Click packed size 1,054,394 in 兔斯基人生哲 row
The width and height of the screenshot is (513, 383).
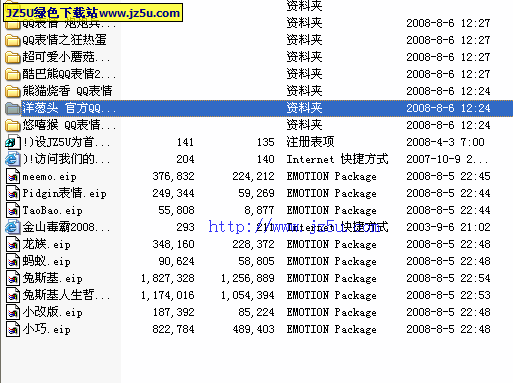click(248, 295)
